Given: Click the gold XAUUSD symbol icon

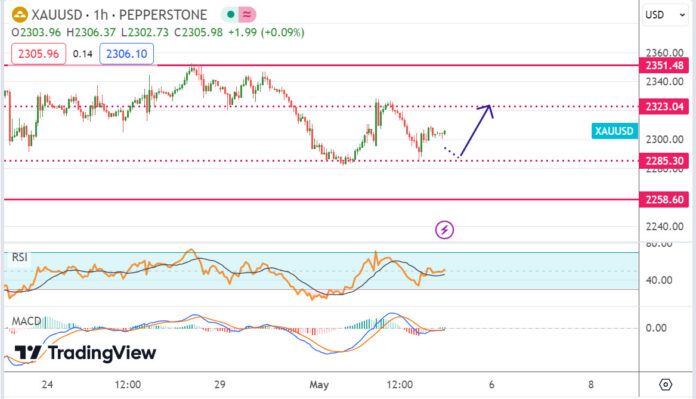Looking at the screenshot, I should pyautogui.click(x=19, y=15).
